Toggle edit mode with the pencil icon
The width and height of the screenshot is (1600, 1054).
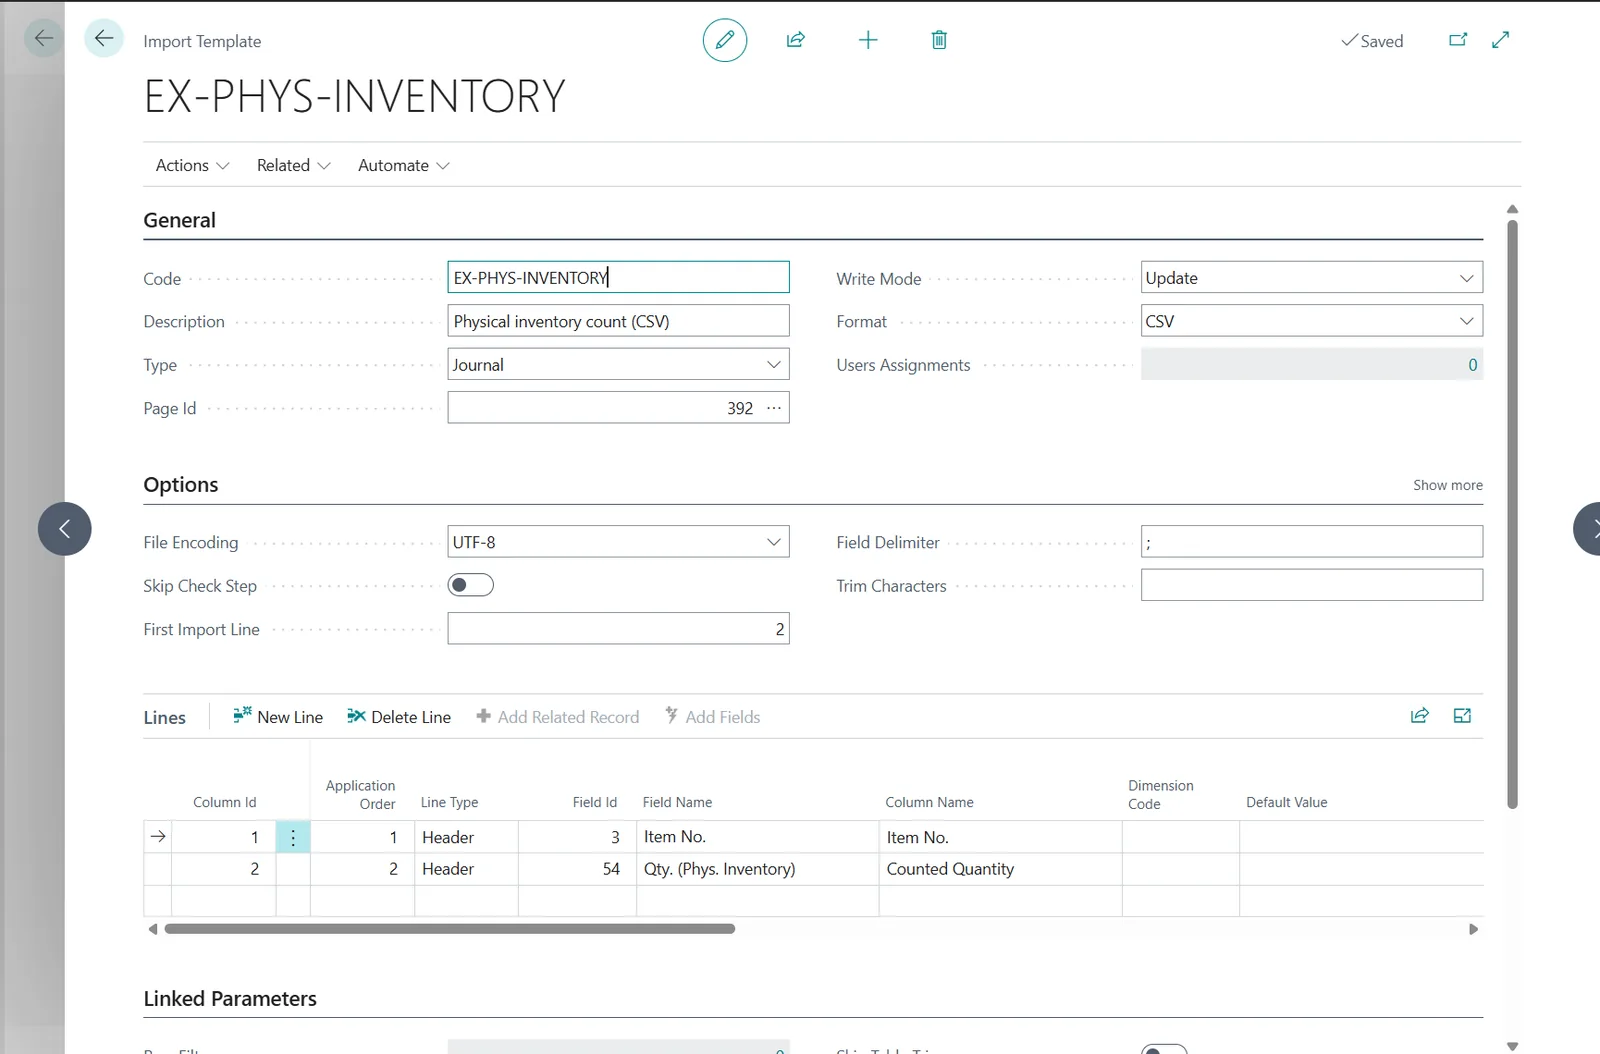click(725, 40)
